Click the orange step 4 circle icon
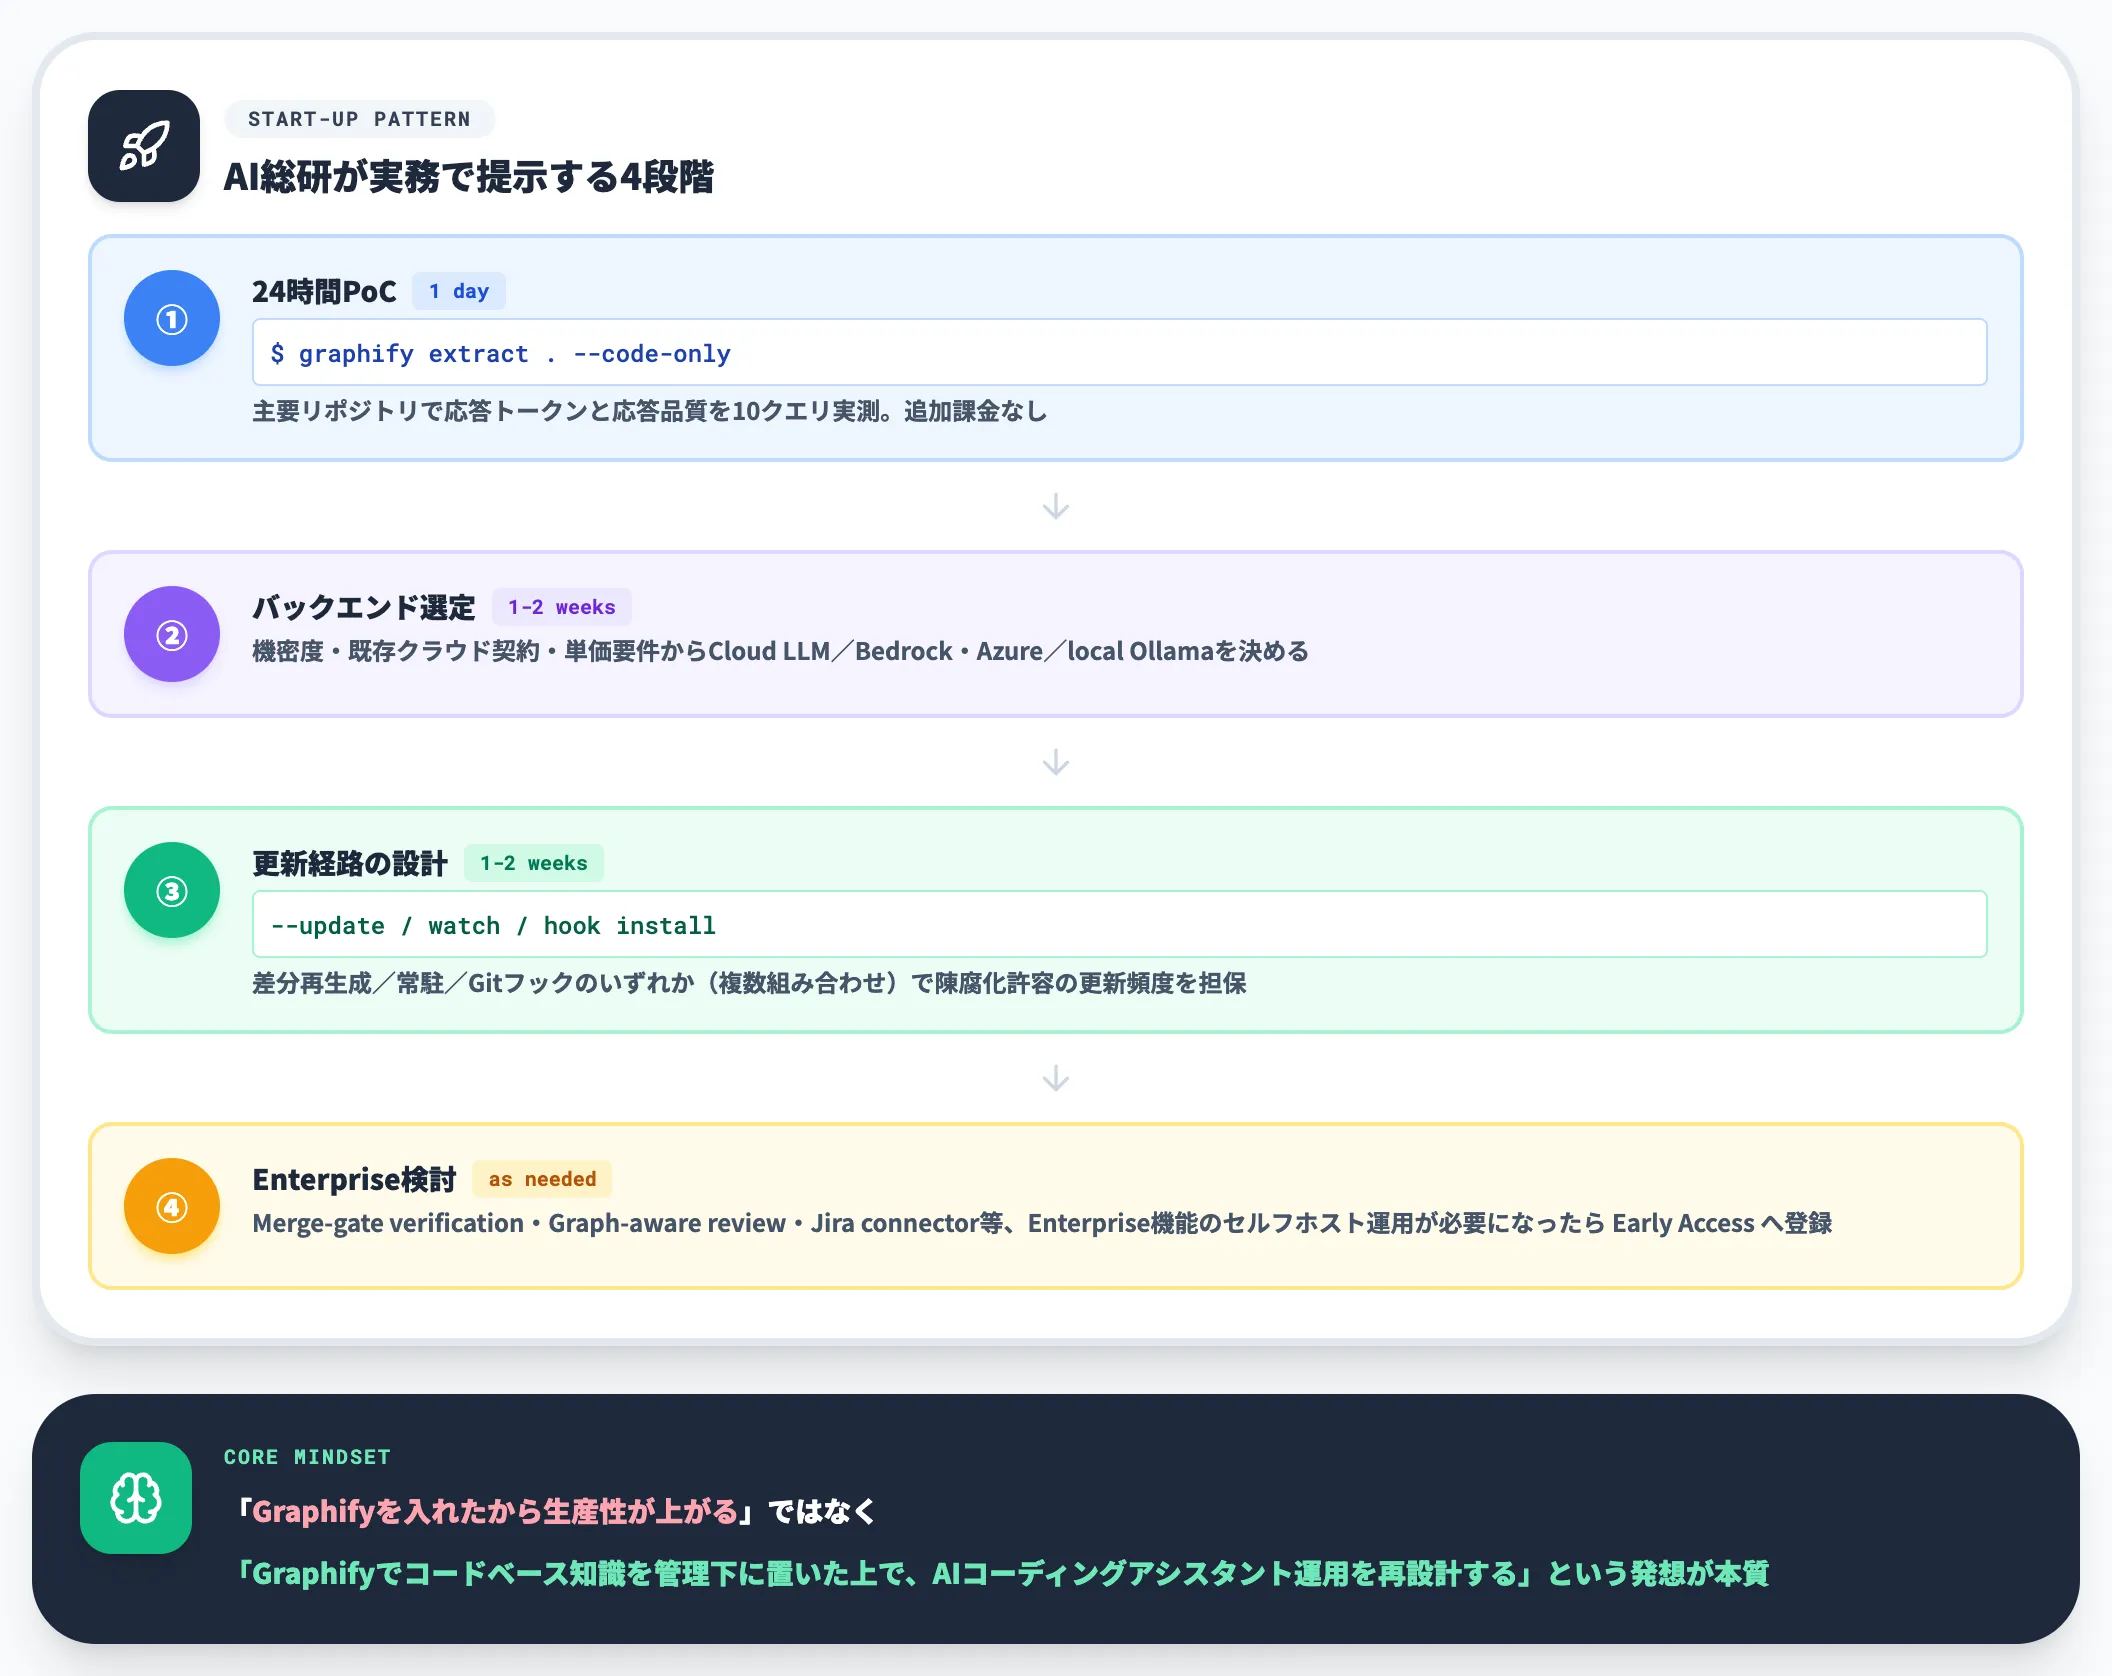This screenshot has height=1676, width=2112. (x=172, y=1206)
